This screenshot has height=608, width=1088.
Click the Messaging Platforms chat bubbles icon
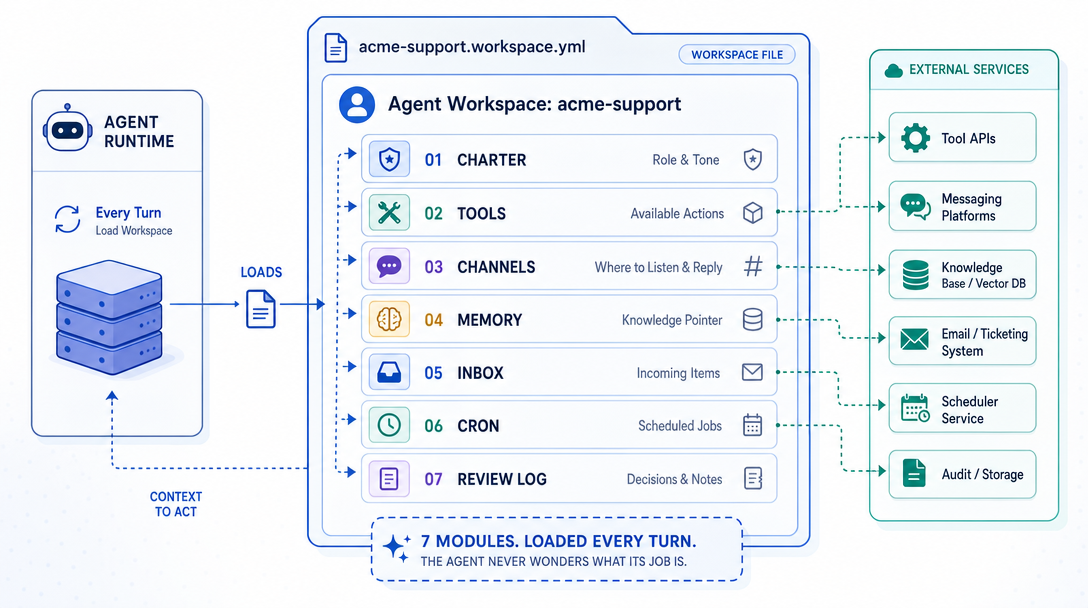tap(915, 206)
